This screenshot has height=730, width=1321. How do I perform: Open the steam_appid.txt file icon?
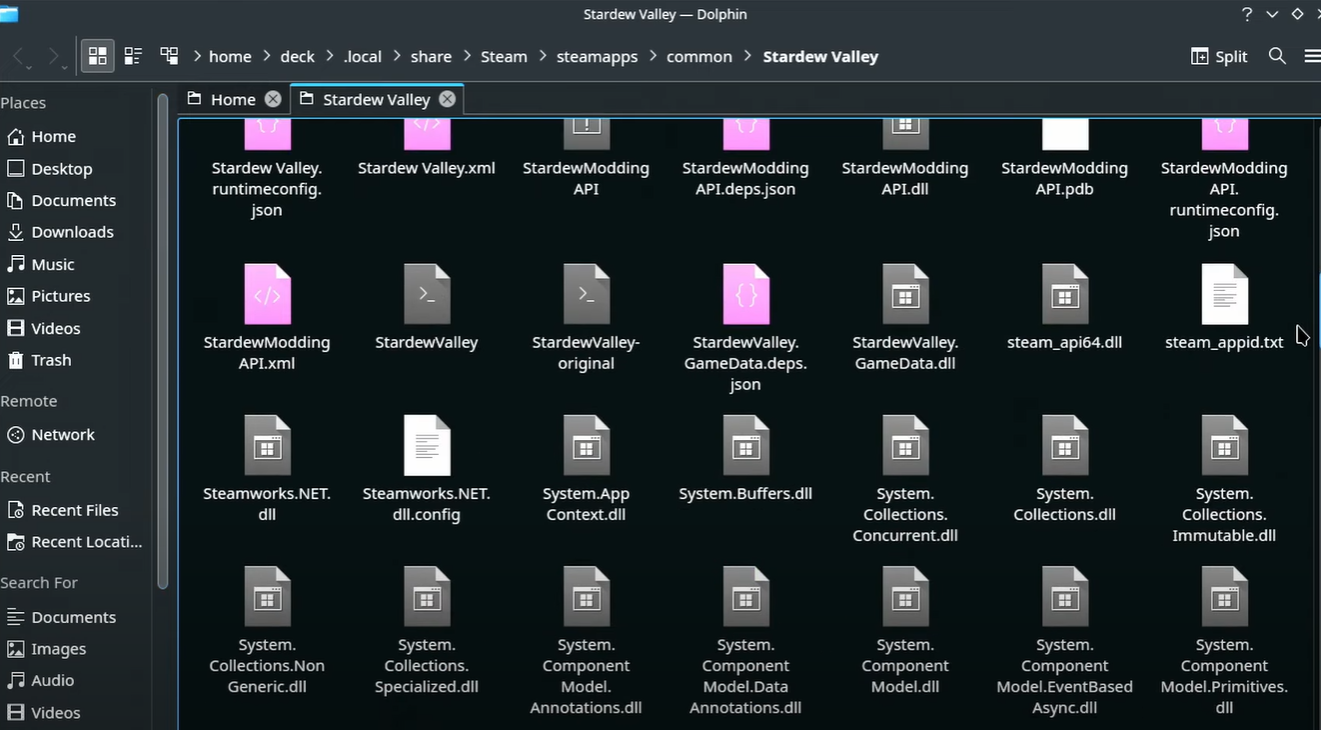pos(1225,294)
